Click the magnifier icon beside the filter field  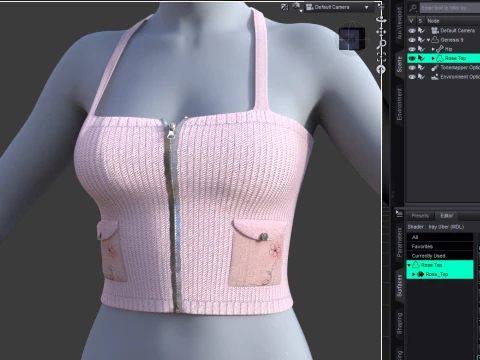pos(413,7)
